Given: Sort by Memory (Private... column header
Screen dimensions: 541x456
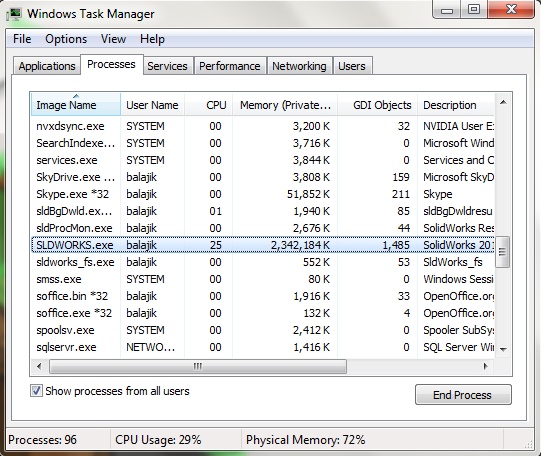Looking at the screenshot, I should 285,105.
